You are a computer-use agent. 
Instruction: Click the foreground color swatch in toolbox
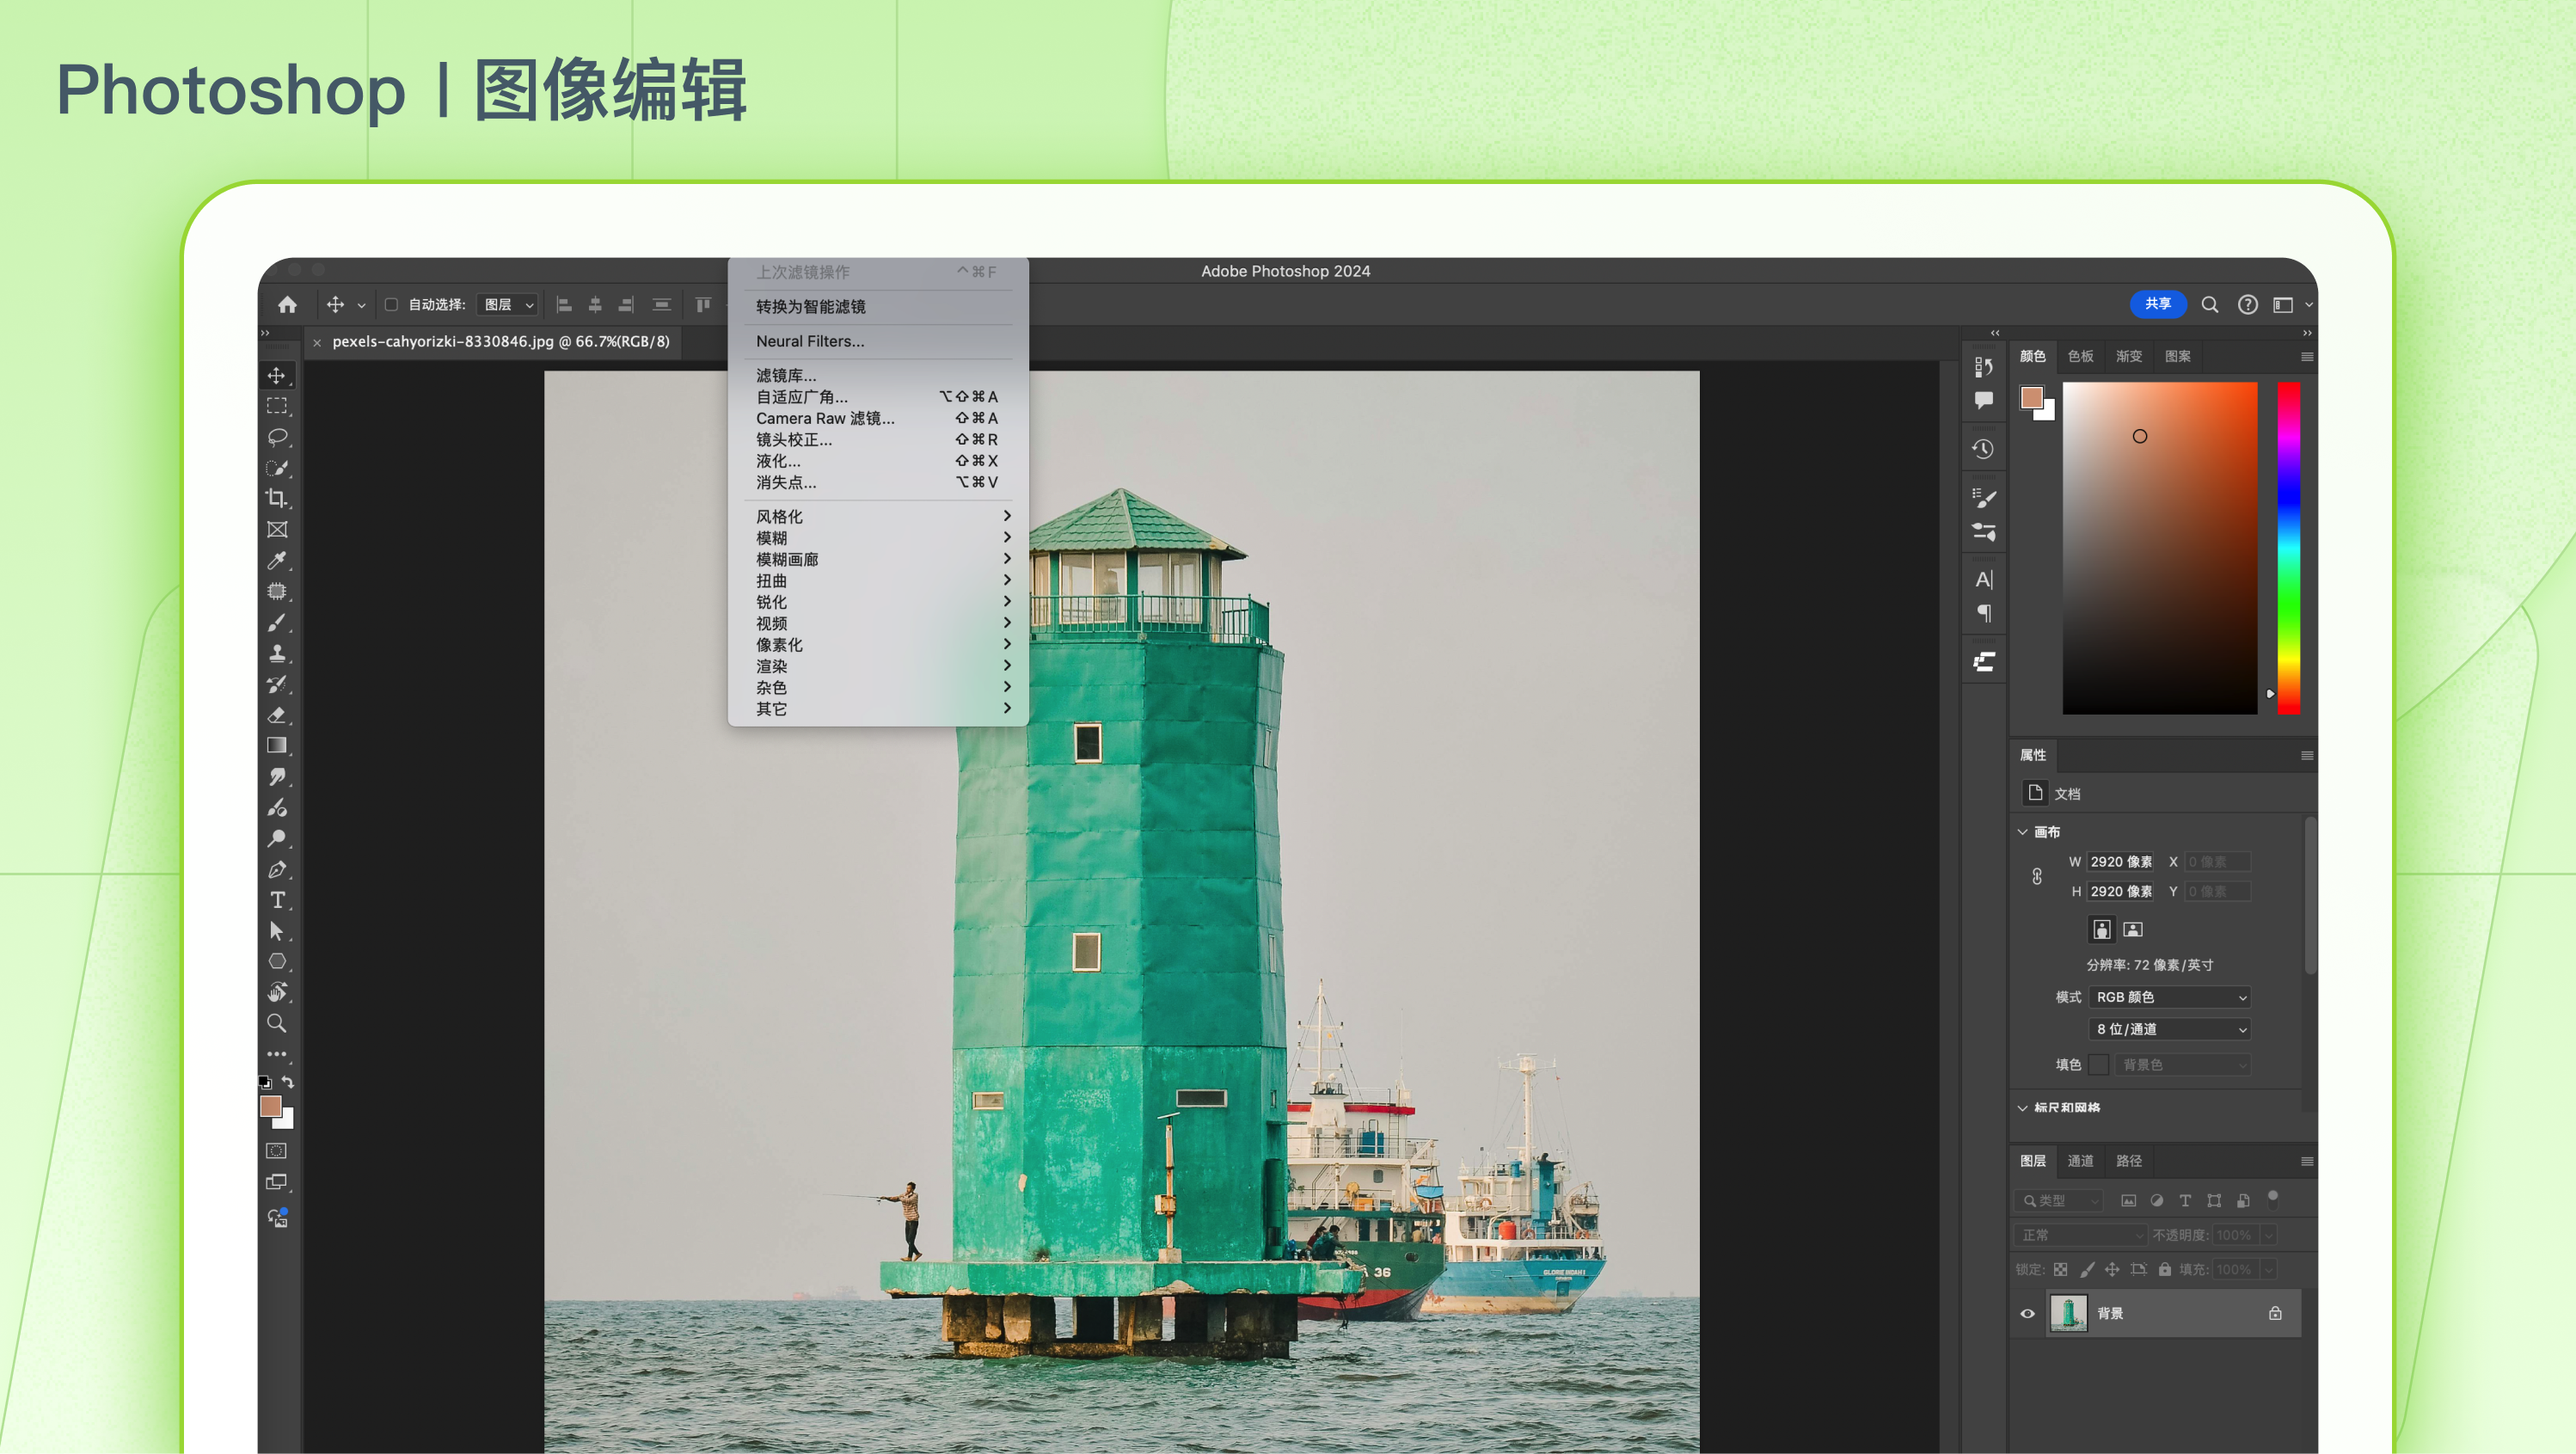coord(271,1106)
